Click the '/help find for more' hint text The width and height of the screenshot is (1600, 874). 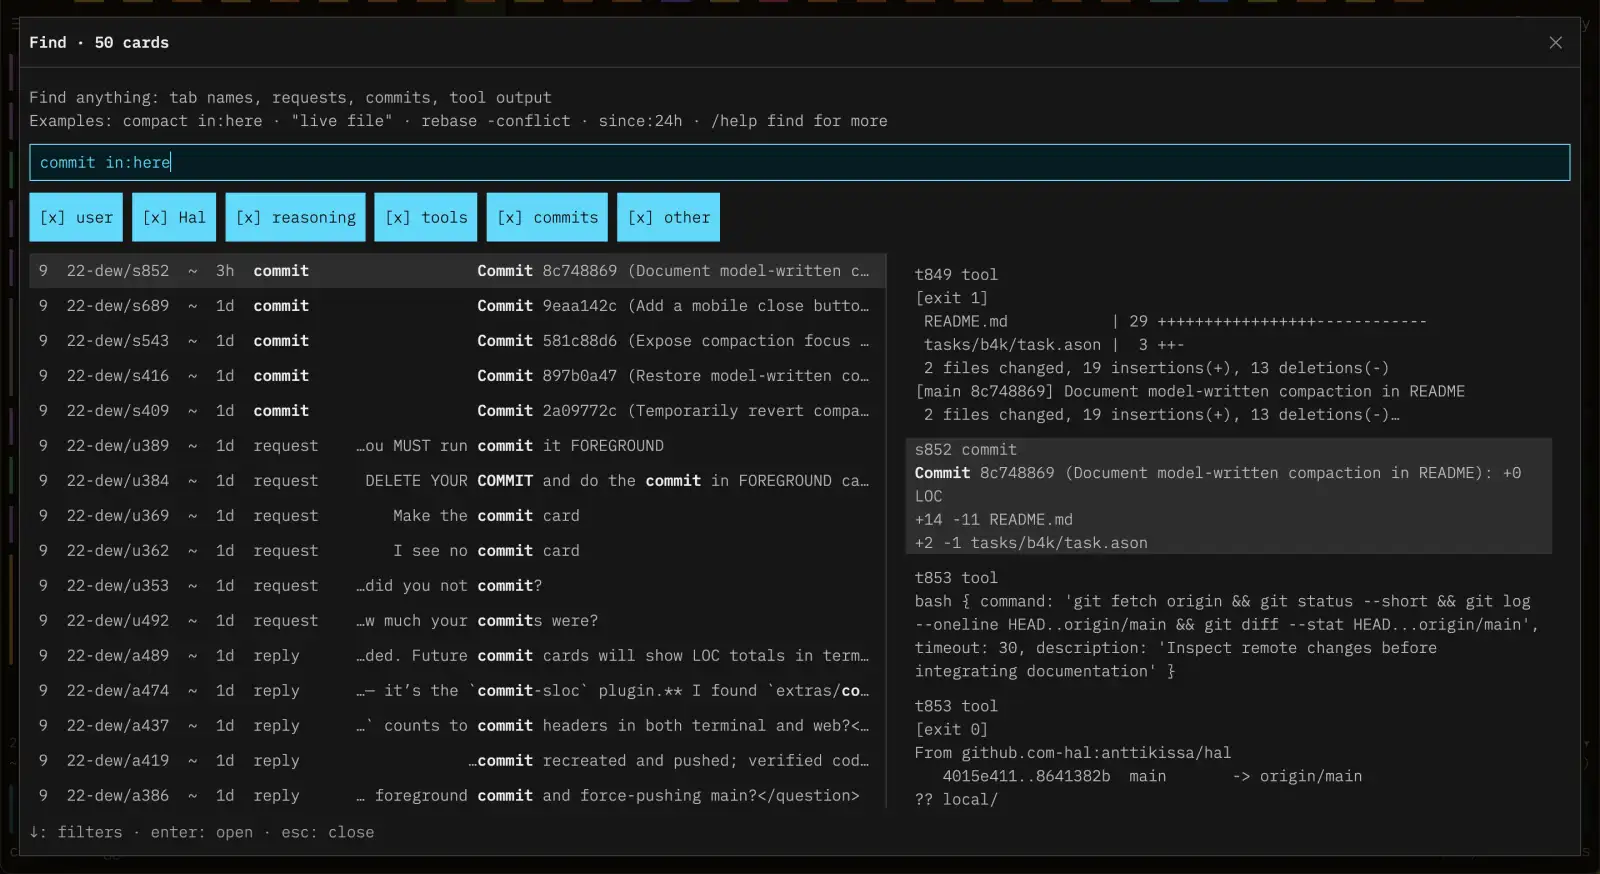799,121
